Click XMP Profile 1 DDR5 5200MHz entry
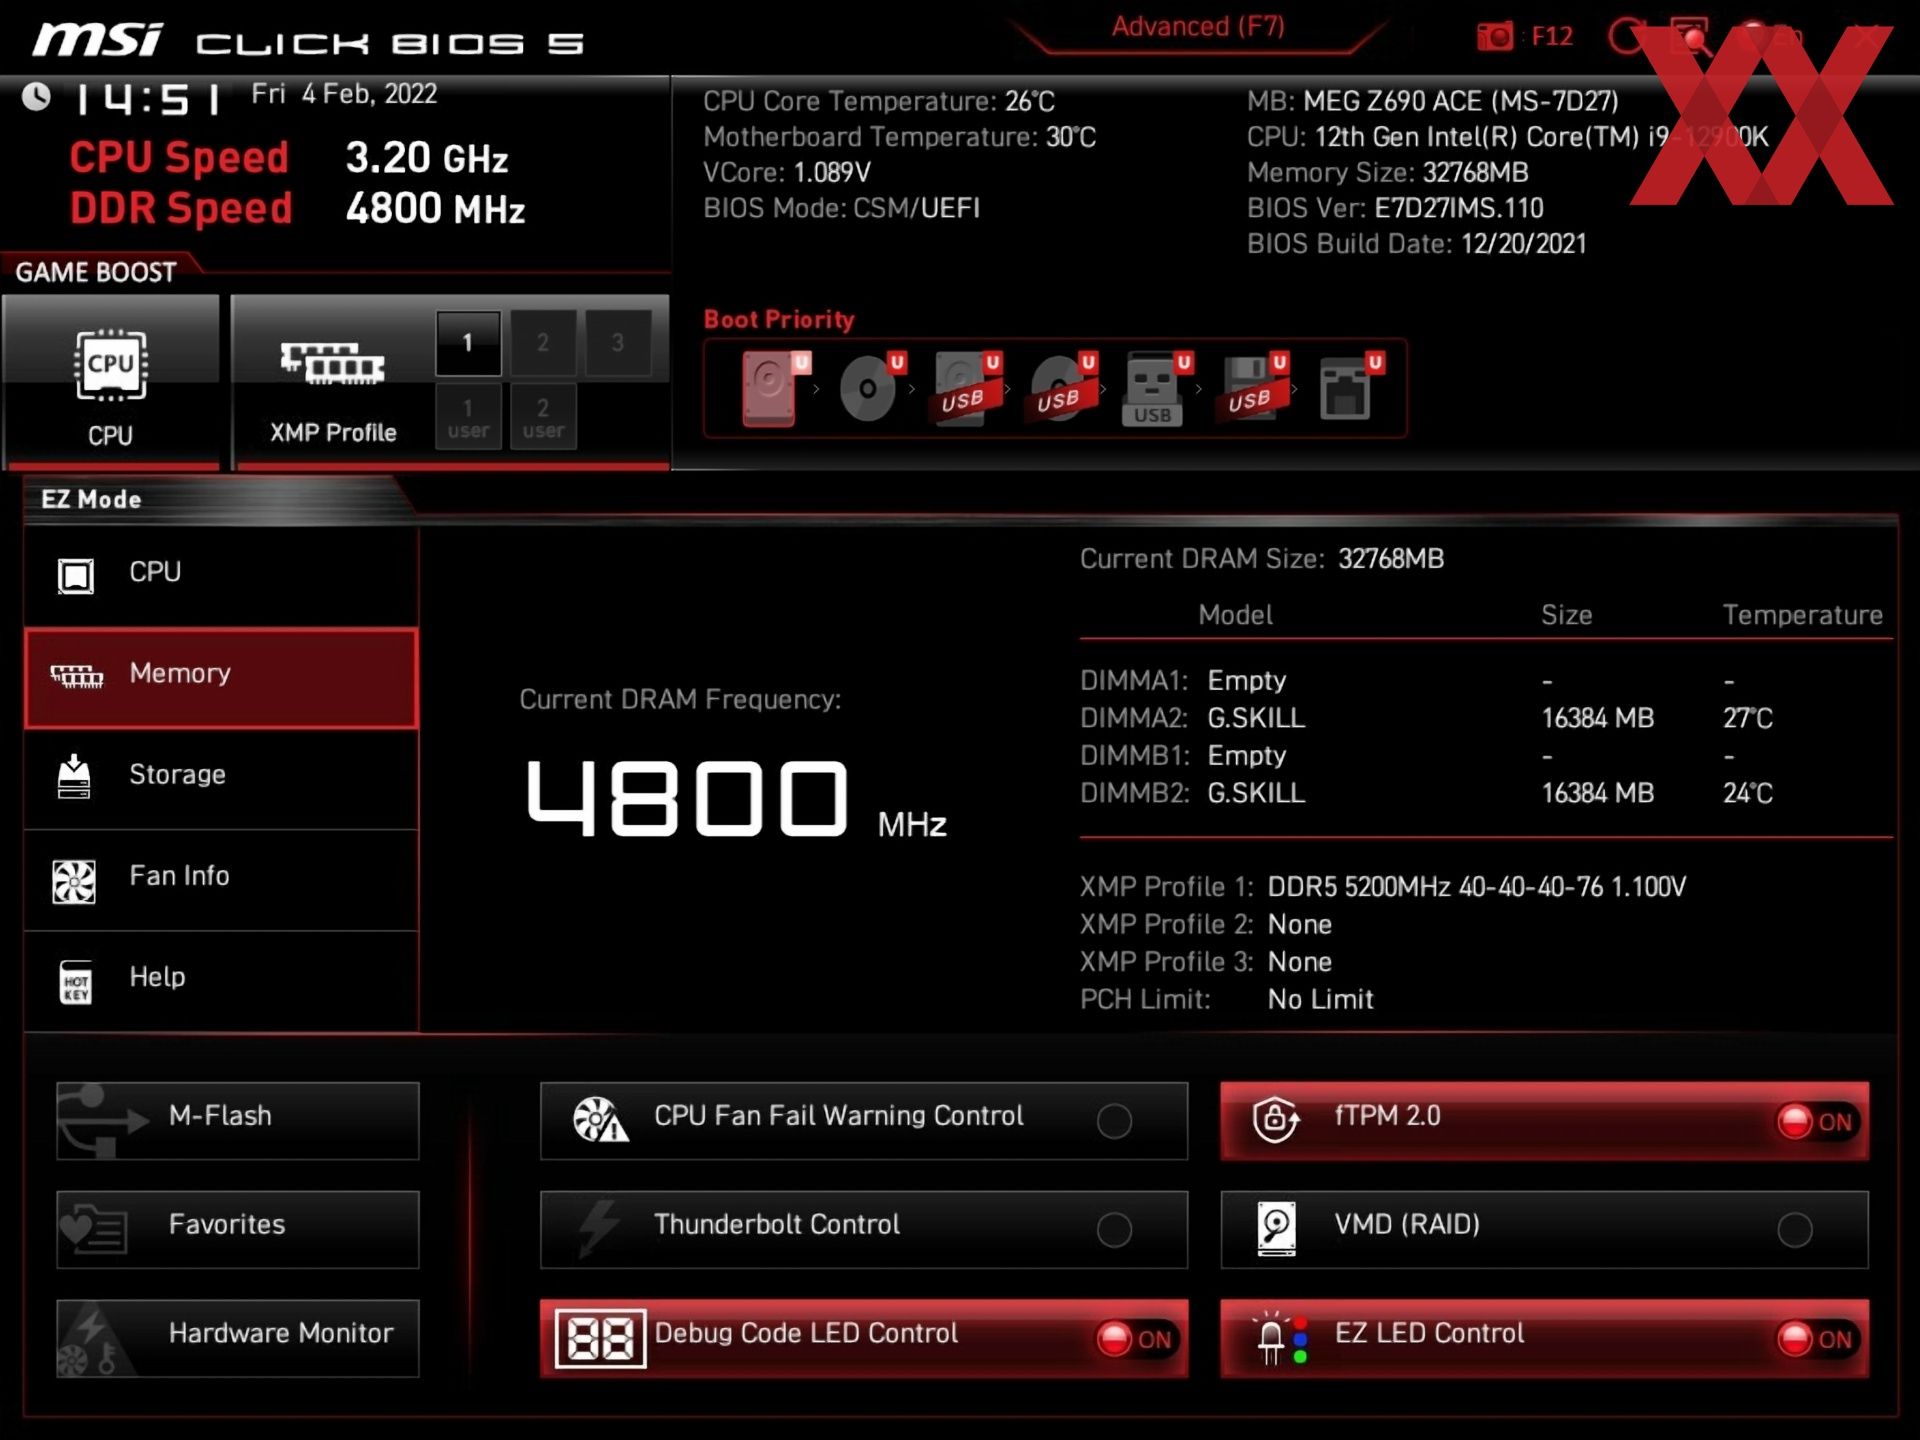The height and width of the screenshot is (1440, 1920). click(1383, 887)
